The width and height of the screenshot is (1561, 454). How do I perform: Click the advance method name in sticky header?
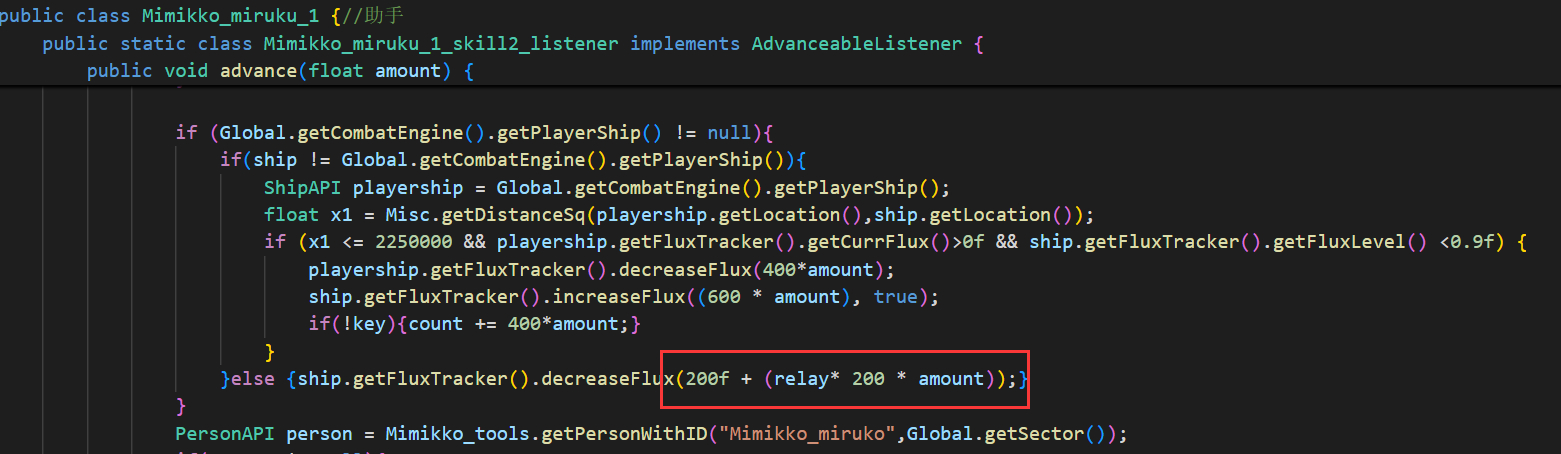(x=258, y=71)
